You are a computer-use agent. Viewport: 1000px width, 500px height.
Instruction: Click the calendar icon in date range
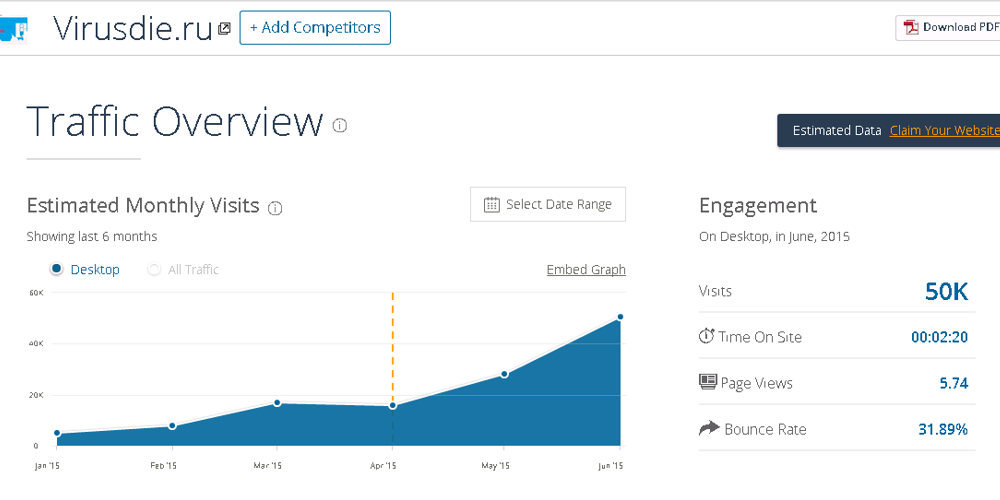point(491,204)
